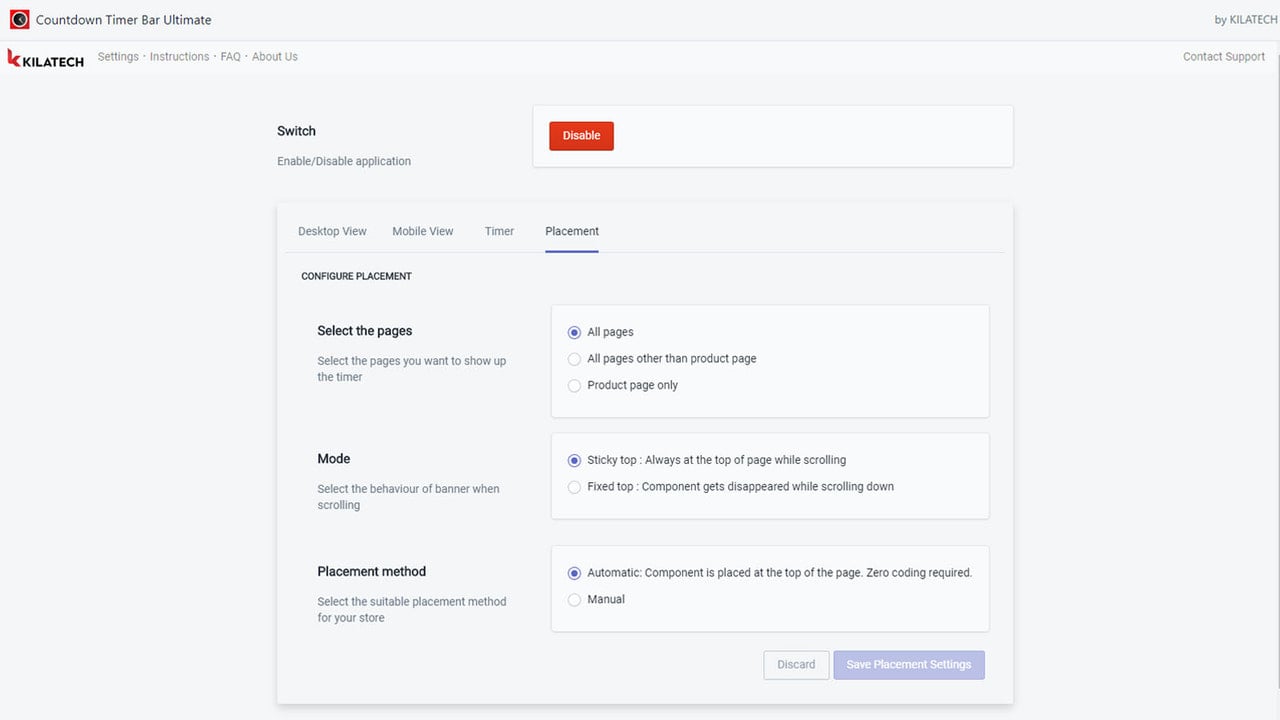Choose Fixed top mode radio button
The width and height of the screenshot is (1280, 720).
[x=574, y=487]
